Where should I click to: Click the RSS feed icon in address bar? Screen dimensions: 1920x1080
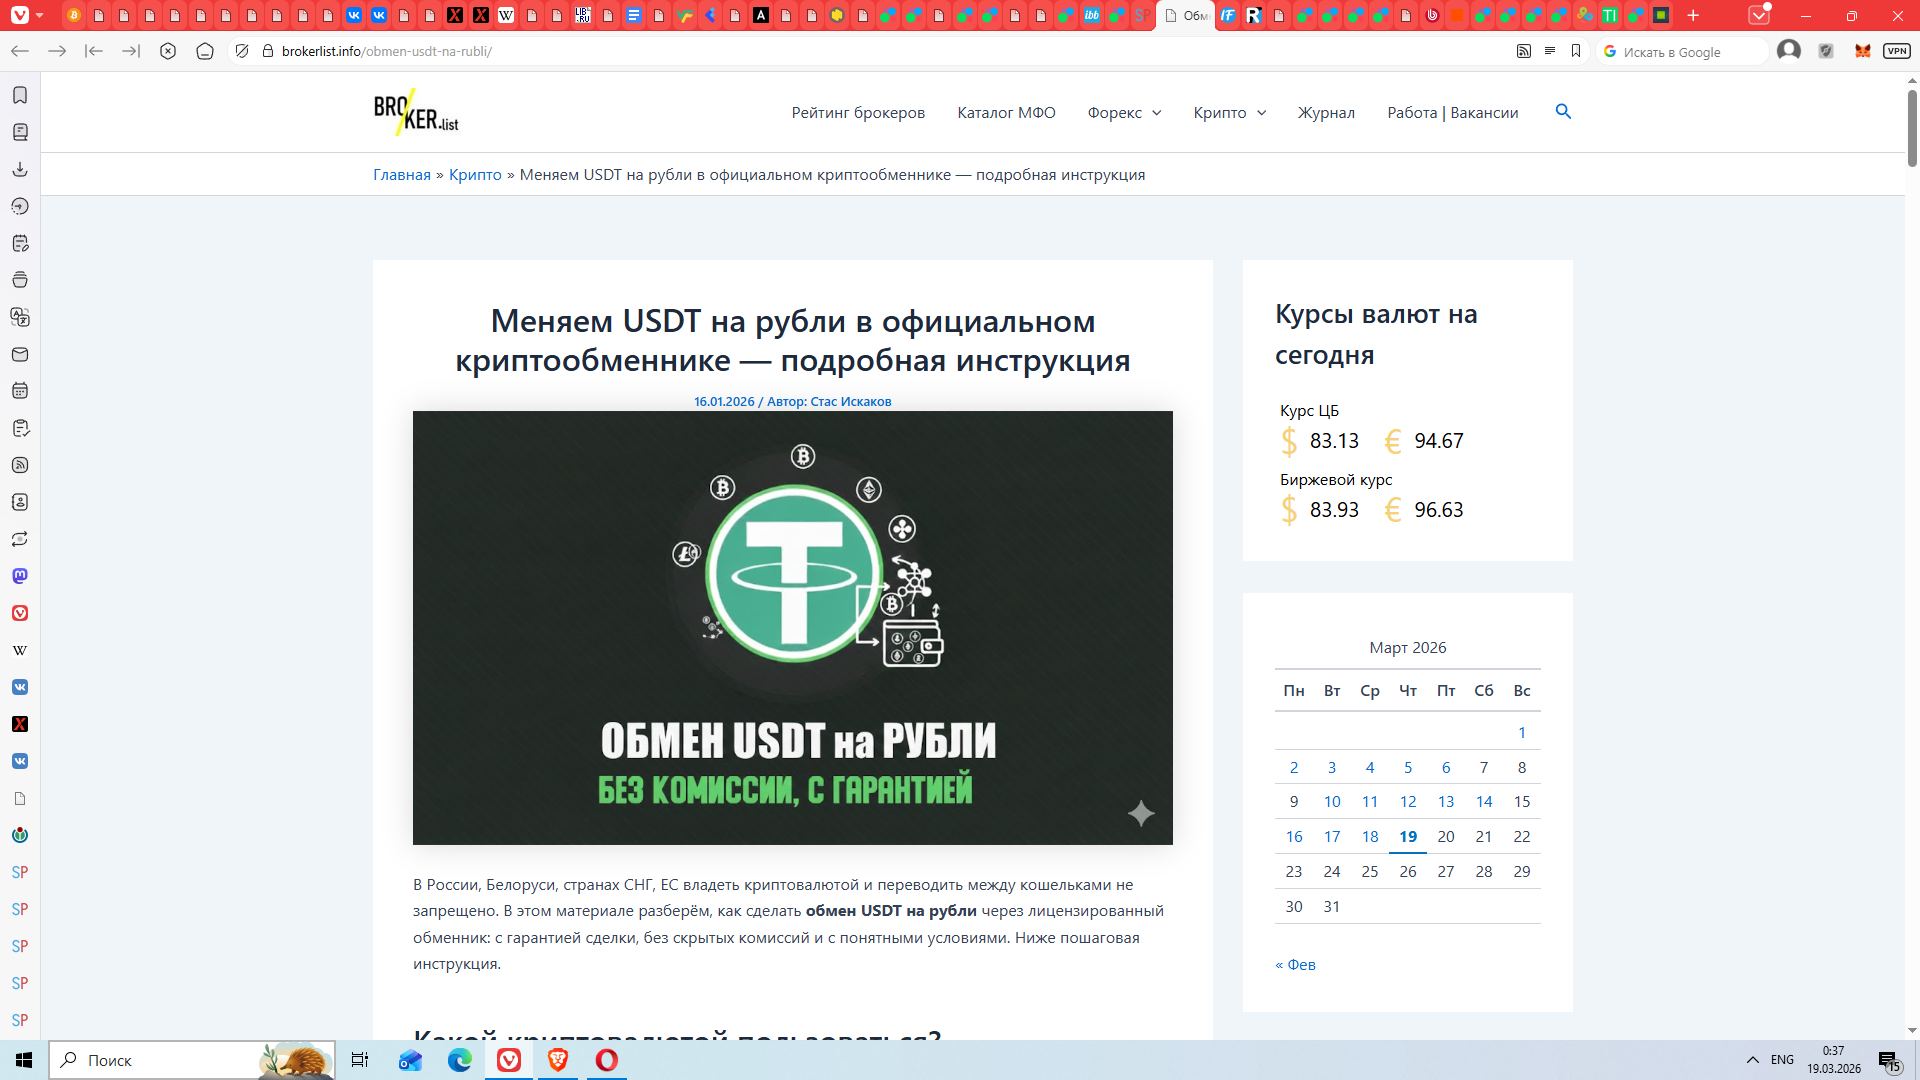tap(1523, 51)
